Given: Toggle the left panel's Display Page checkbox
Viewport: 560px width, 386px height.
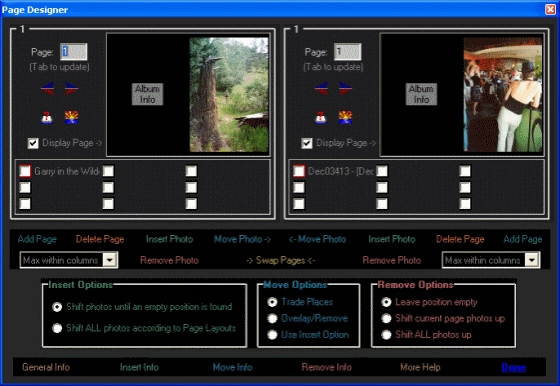Looking at the screenshot, I should point(33,143).
